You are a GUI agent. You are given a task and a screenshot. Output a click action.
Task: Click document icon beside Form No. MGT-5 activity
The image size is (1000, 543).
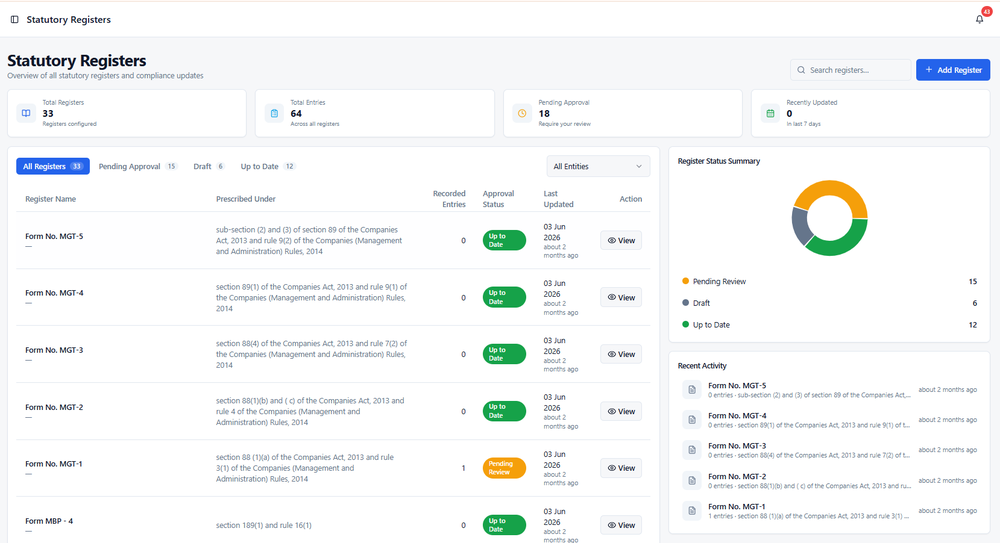click(x=692, y=390)
